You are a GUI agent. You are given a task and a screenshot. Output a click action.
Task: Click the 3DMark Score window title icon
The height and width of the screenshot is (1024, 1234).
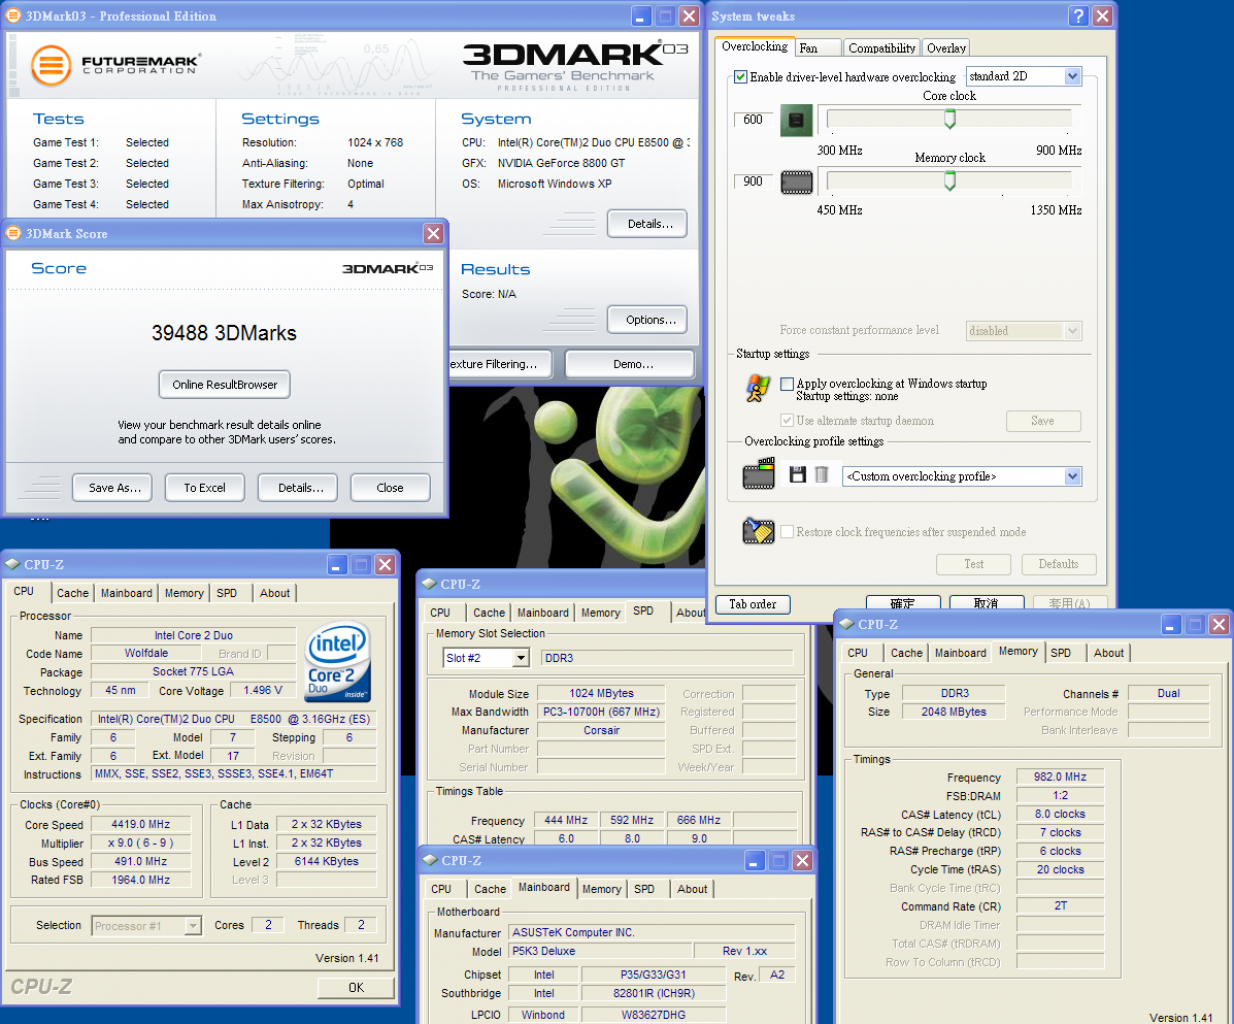pyautogui.click(x=14, y=233)
